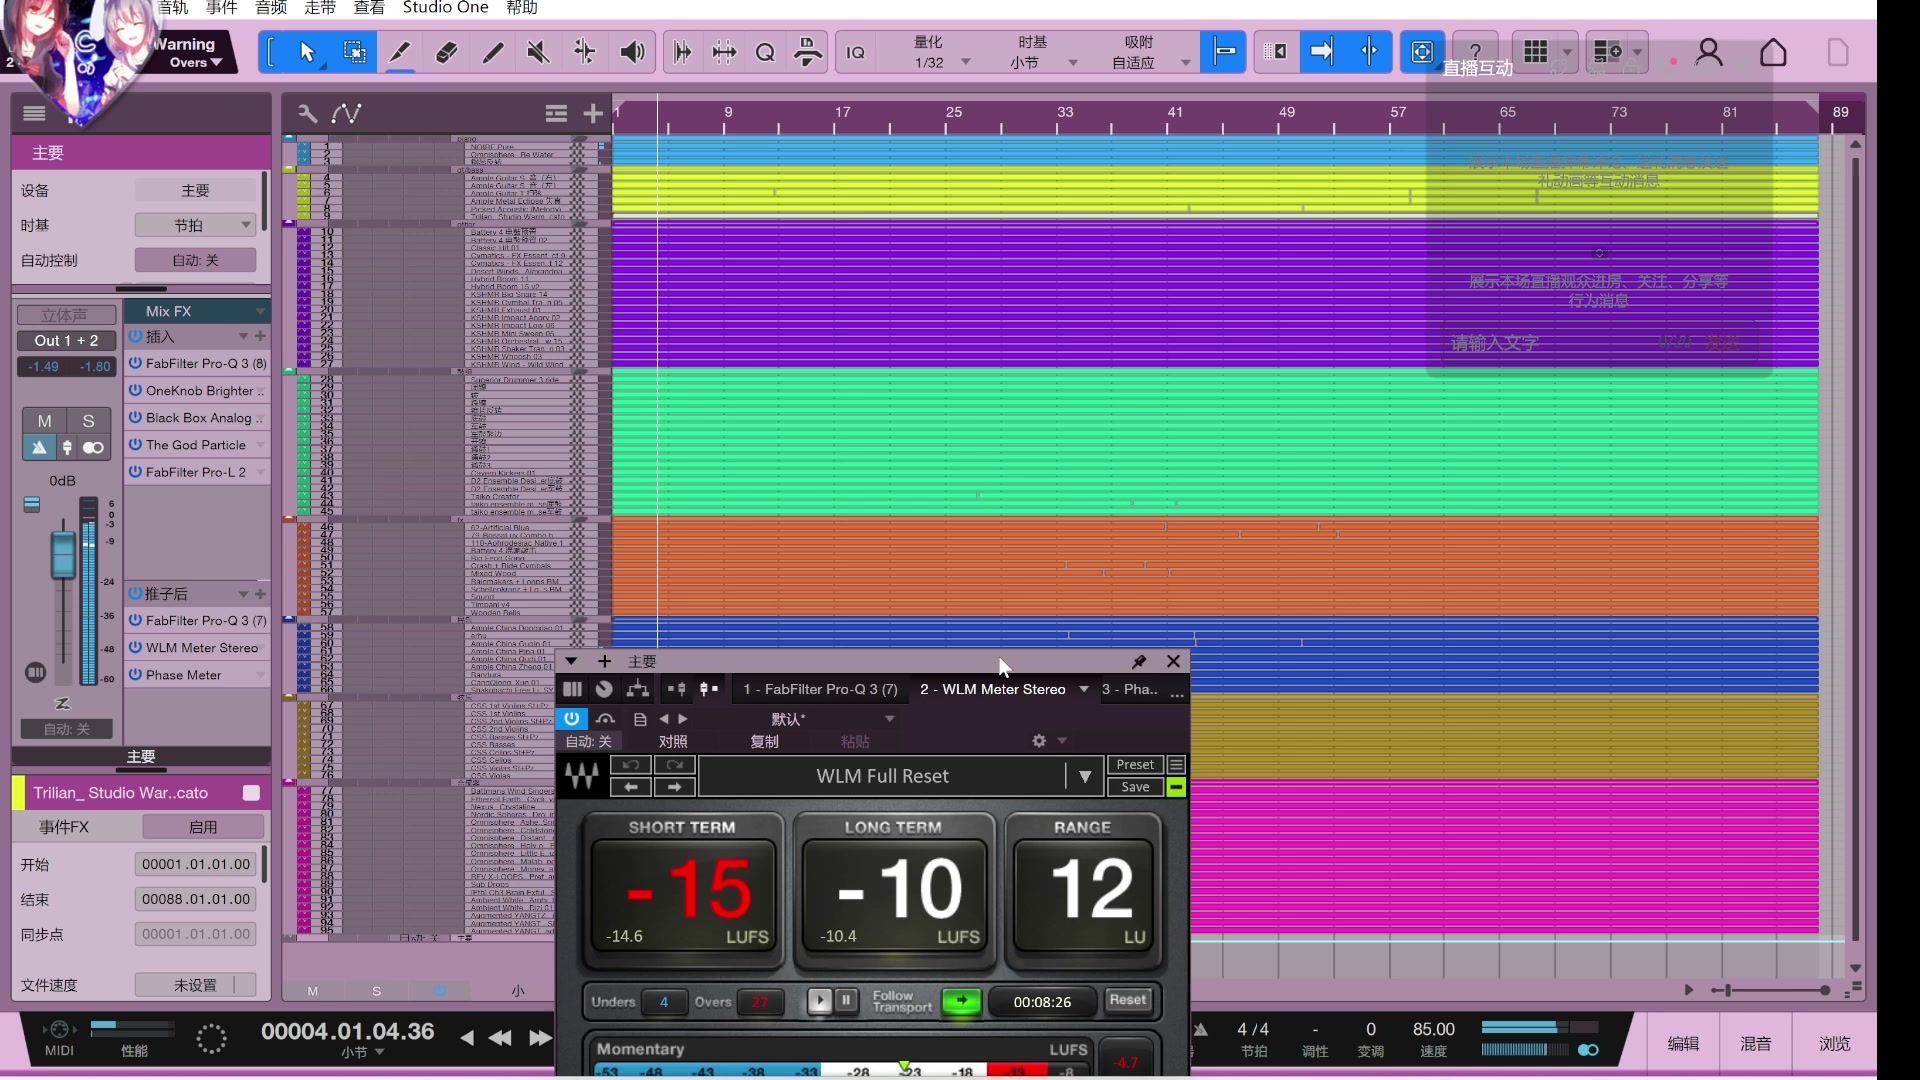Click the Waves Save button
The width and height of the screenshot is (1920, 1080).
(x=1135, y=787)
